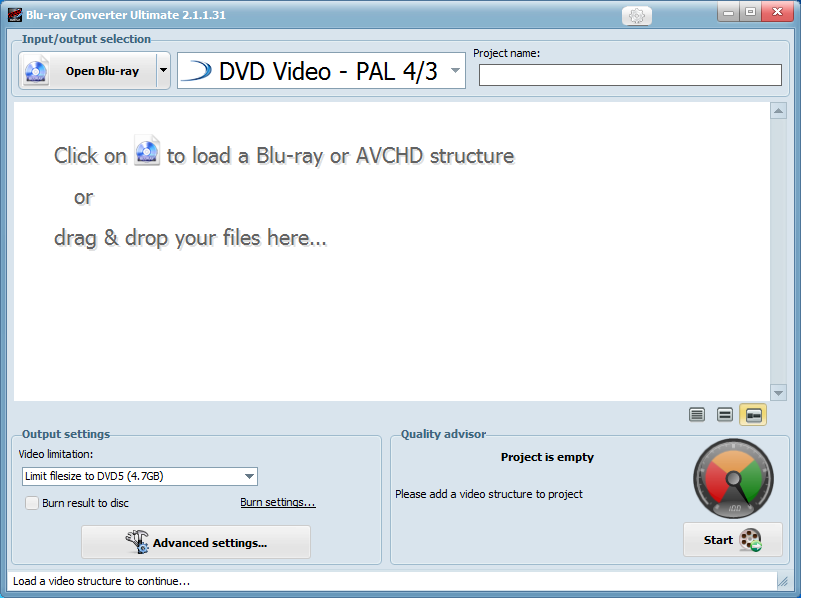This screenshot has height=598, width=816.
Task: Open the Open Blu-ray dropdown arrow
Action: (162, 70)
